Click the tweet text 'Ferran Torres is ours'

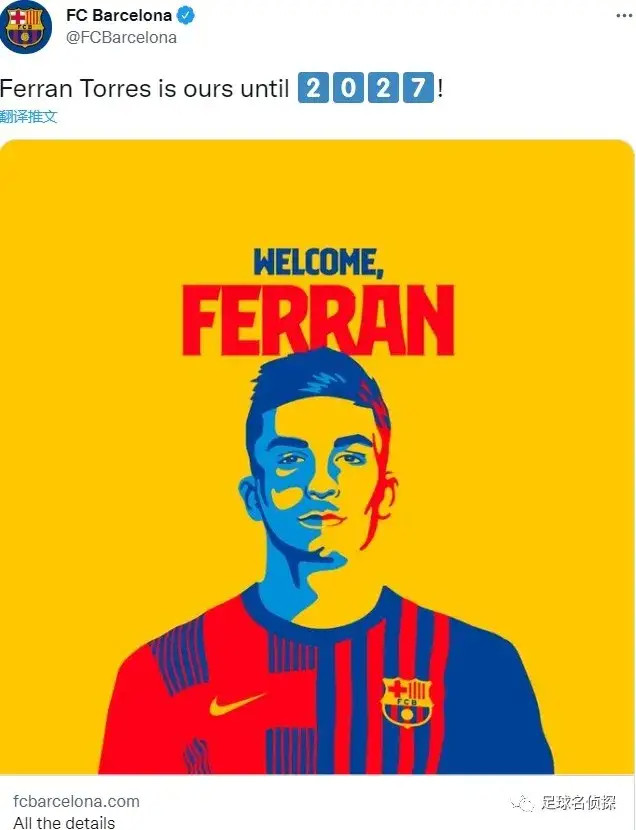(116, 88)
